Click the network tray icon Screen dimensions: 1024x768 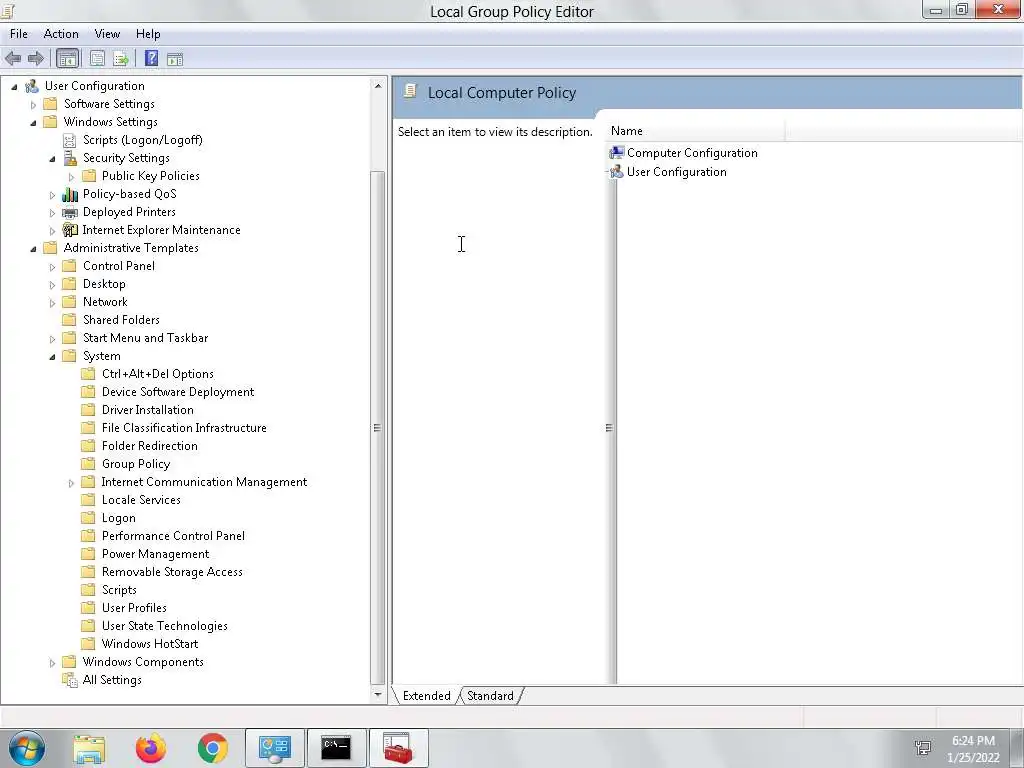coord(923,748)
